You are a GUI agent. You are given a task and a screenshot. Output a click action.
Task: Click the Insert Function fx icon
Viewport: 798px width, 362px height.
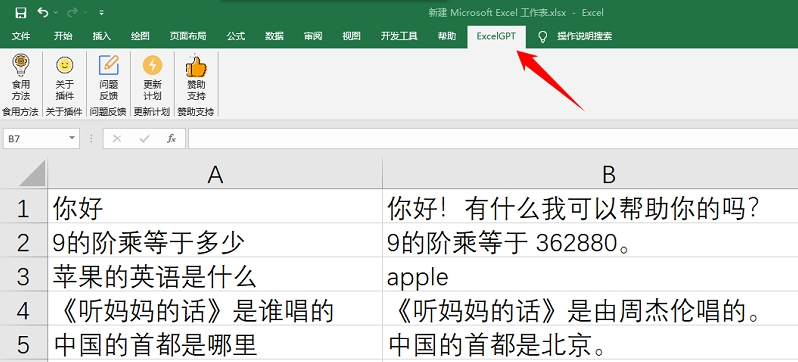coord(172,138)
